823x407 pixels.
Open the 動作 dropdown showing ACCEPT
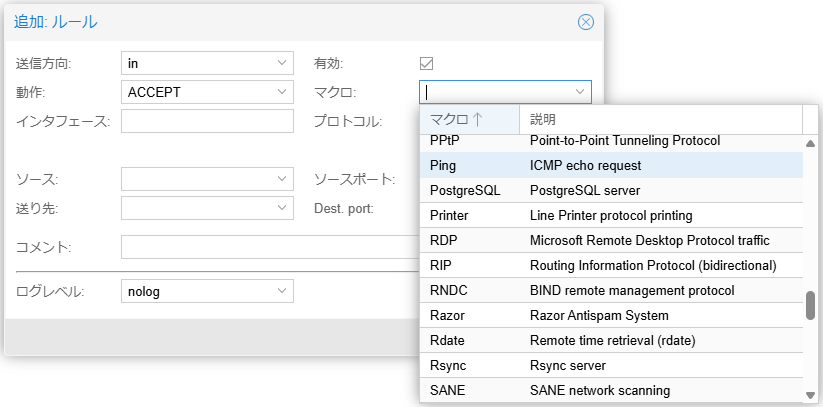point(282,92)
